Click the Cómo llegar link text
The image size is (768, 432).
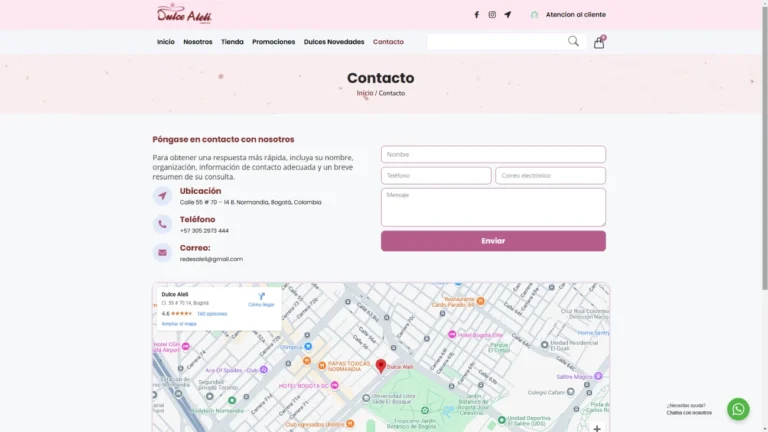[x=261, y=305]
